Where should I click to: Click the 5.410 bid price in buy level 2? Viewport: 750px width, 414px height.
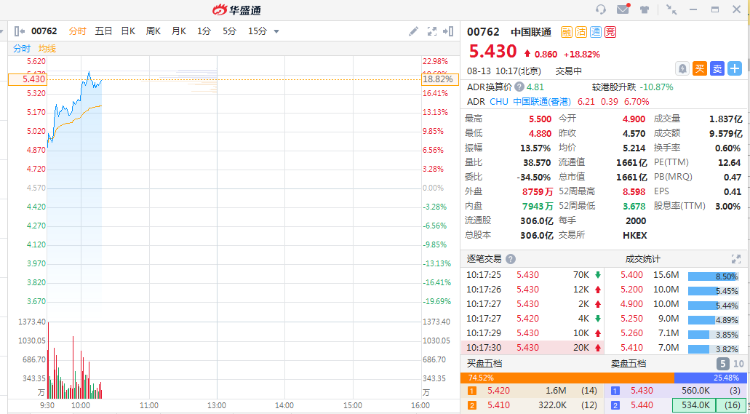(x=498, y=405)
